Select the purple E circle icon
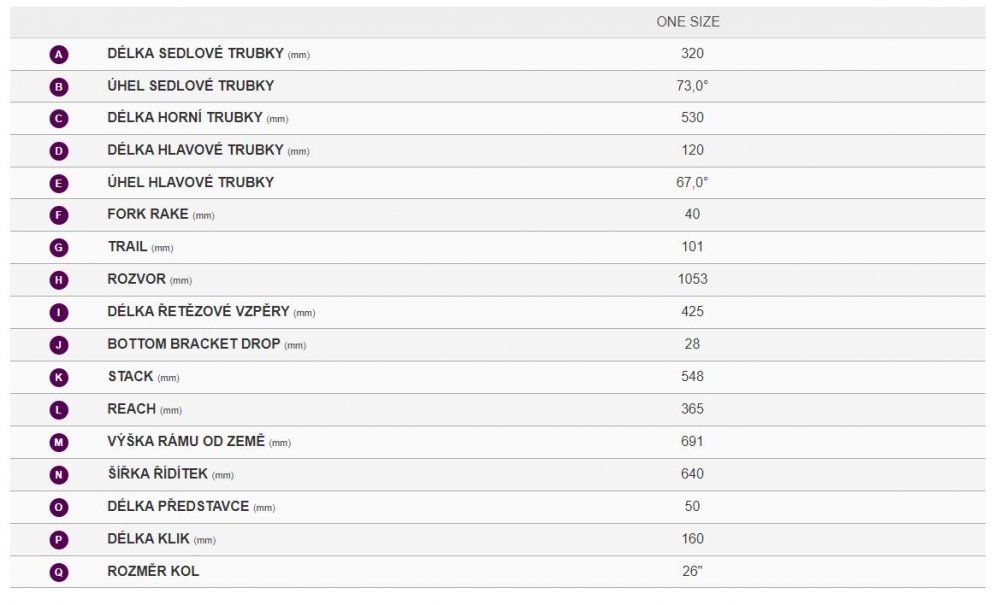 coord(59,184)
